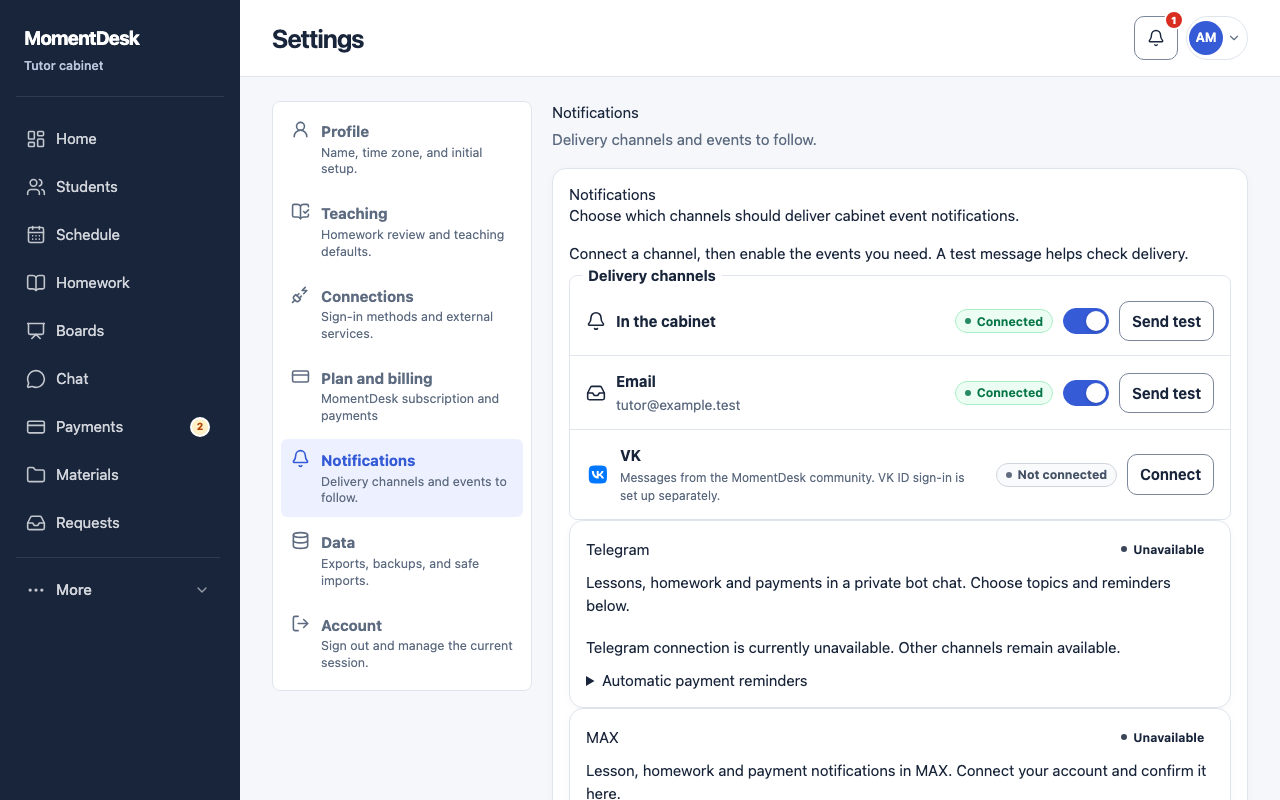
Task: Click the Home icon in sidebar
Action: (x=36, y=139)
